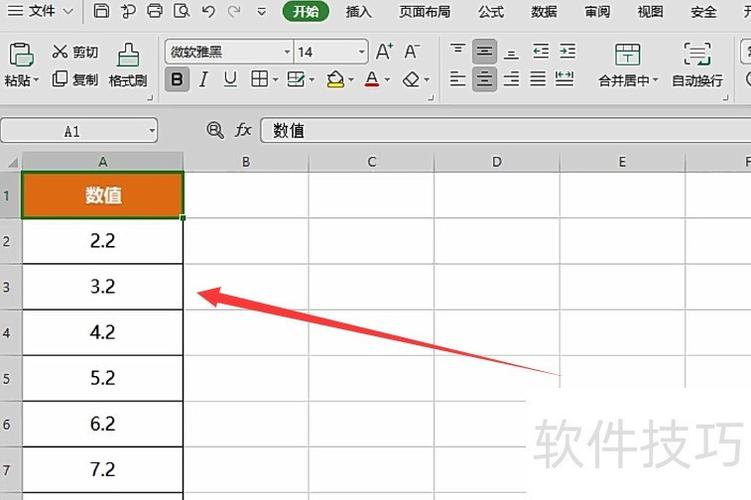The height and width of the screenshot is (500, 751).
Task: Redo the last action
Action: [234, 11]
